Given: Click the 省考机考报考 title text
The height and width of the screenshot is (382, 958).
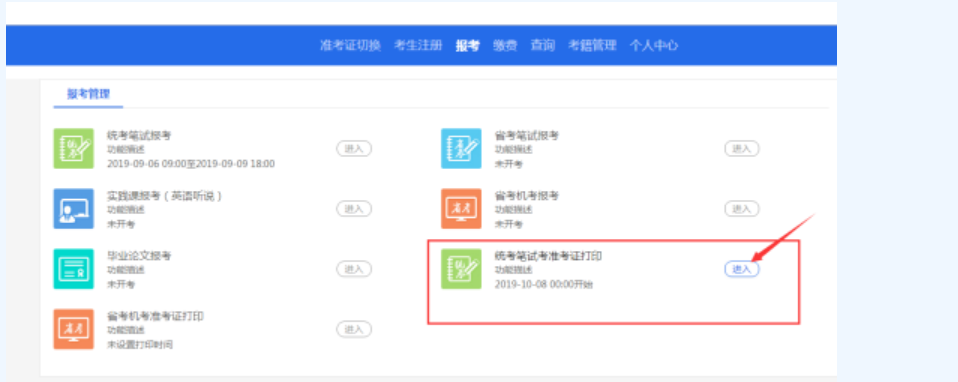Looking at the screenshot, I should [527, 196].
